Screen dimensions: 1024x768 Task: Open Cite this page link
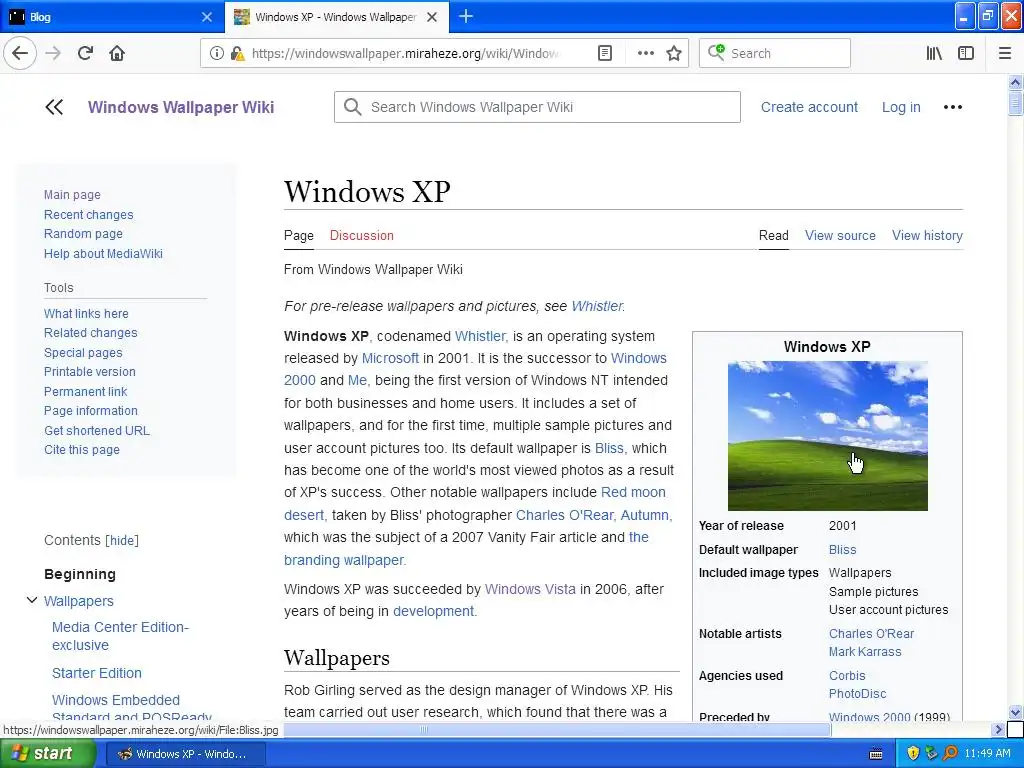[82, 449]
